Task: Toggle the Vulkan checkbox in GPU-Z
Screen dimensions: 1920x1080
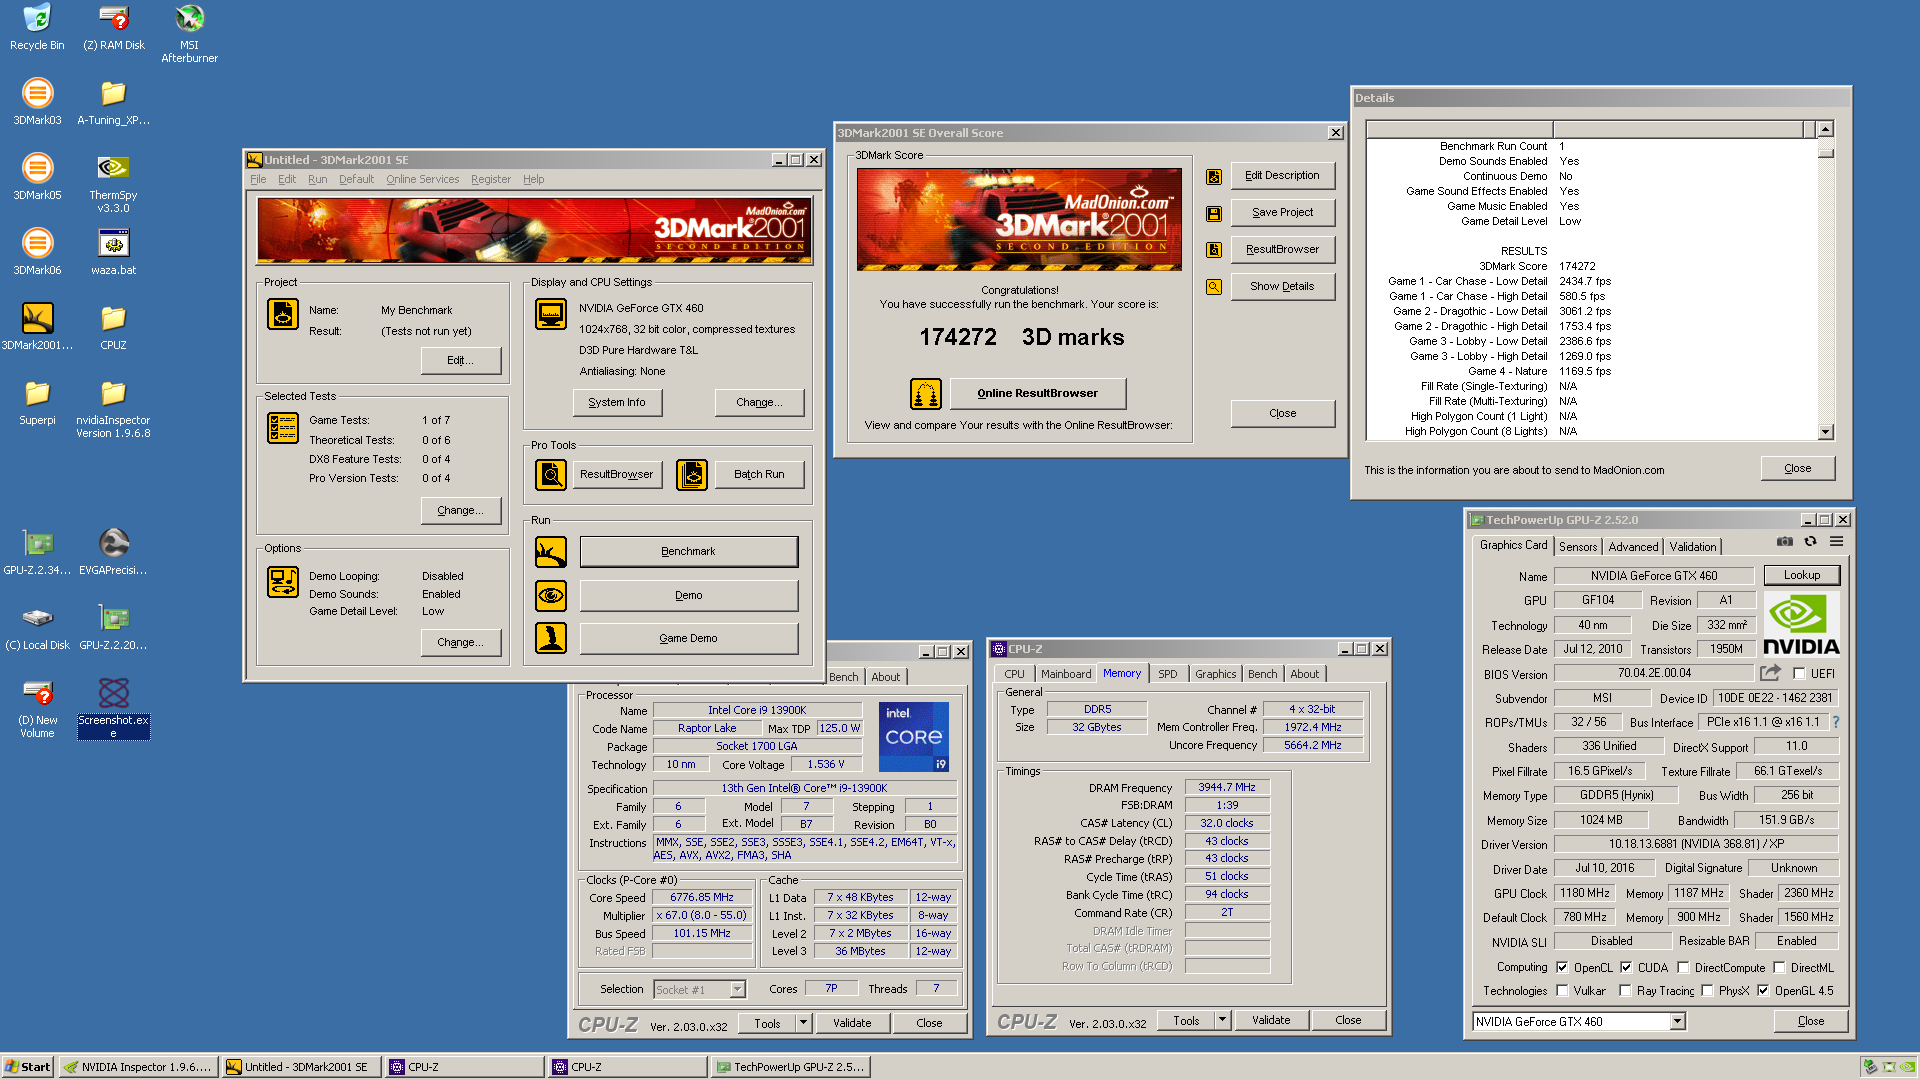Action: coord(1562,991)
